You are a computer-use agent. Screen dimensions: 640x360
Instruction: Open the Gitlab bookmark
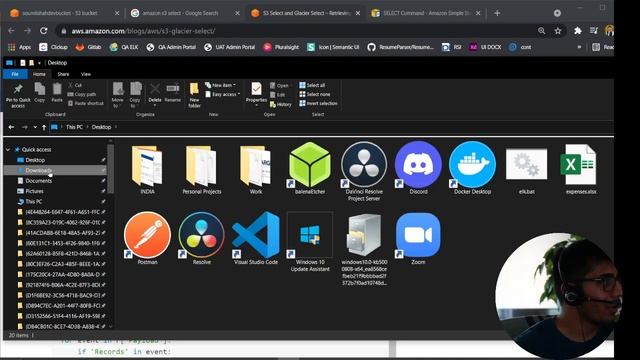coord(88,47)
